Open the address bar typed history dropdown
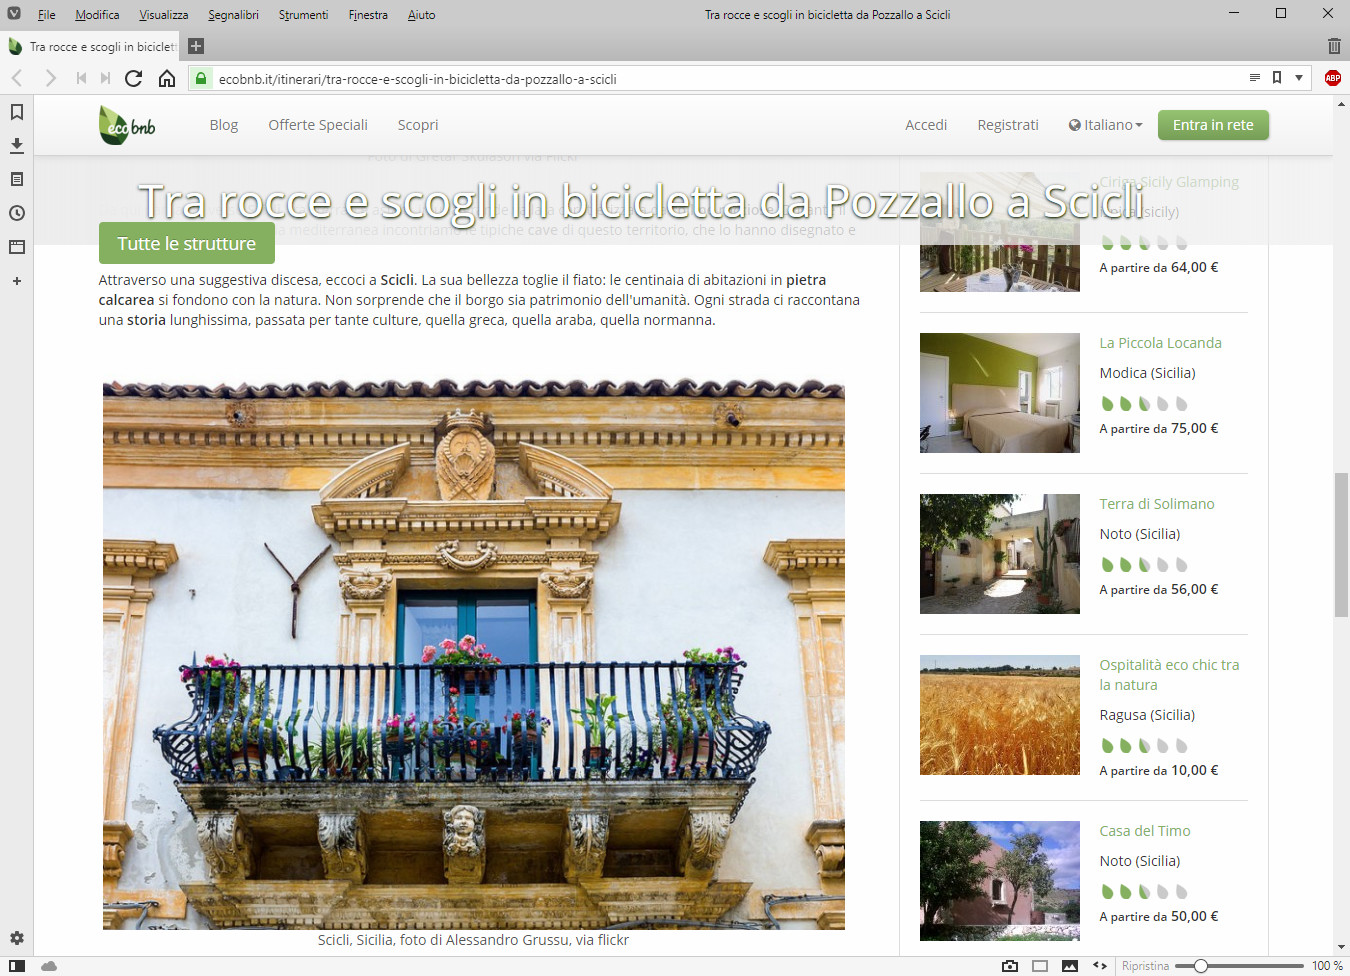The image size is (1350, 976). click(1299, 77)
